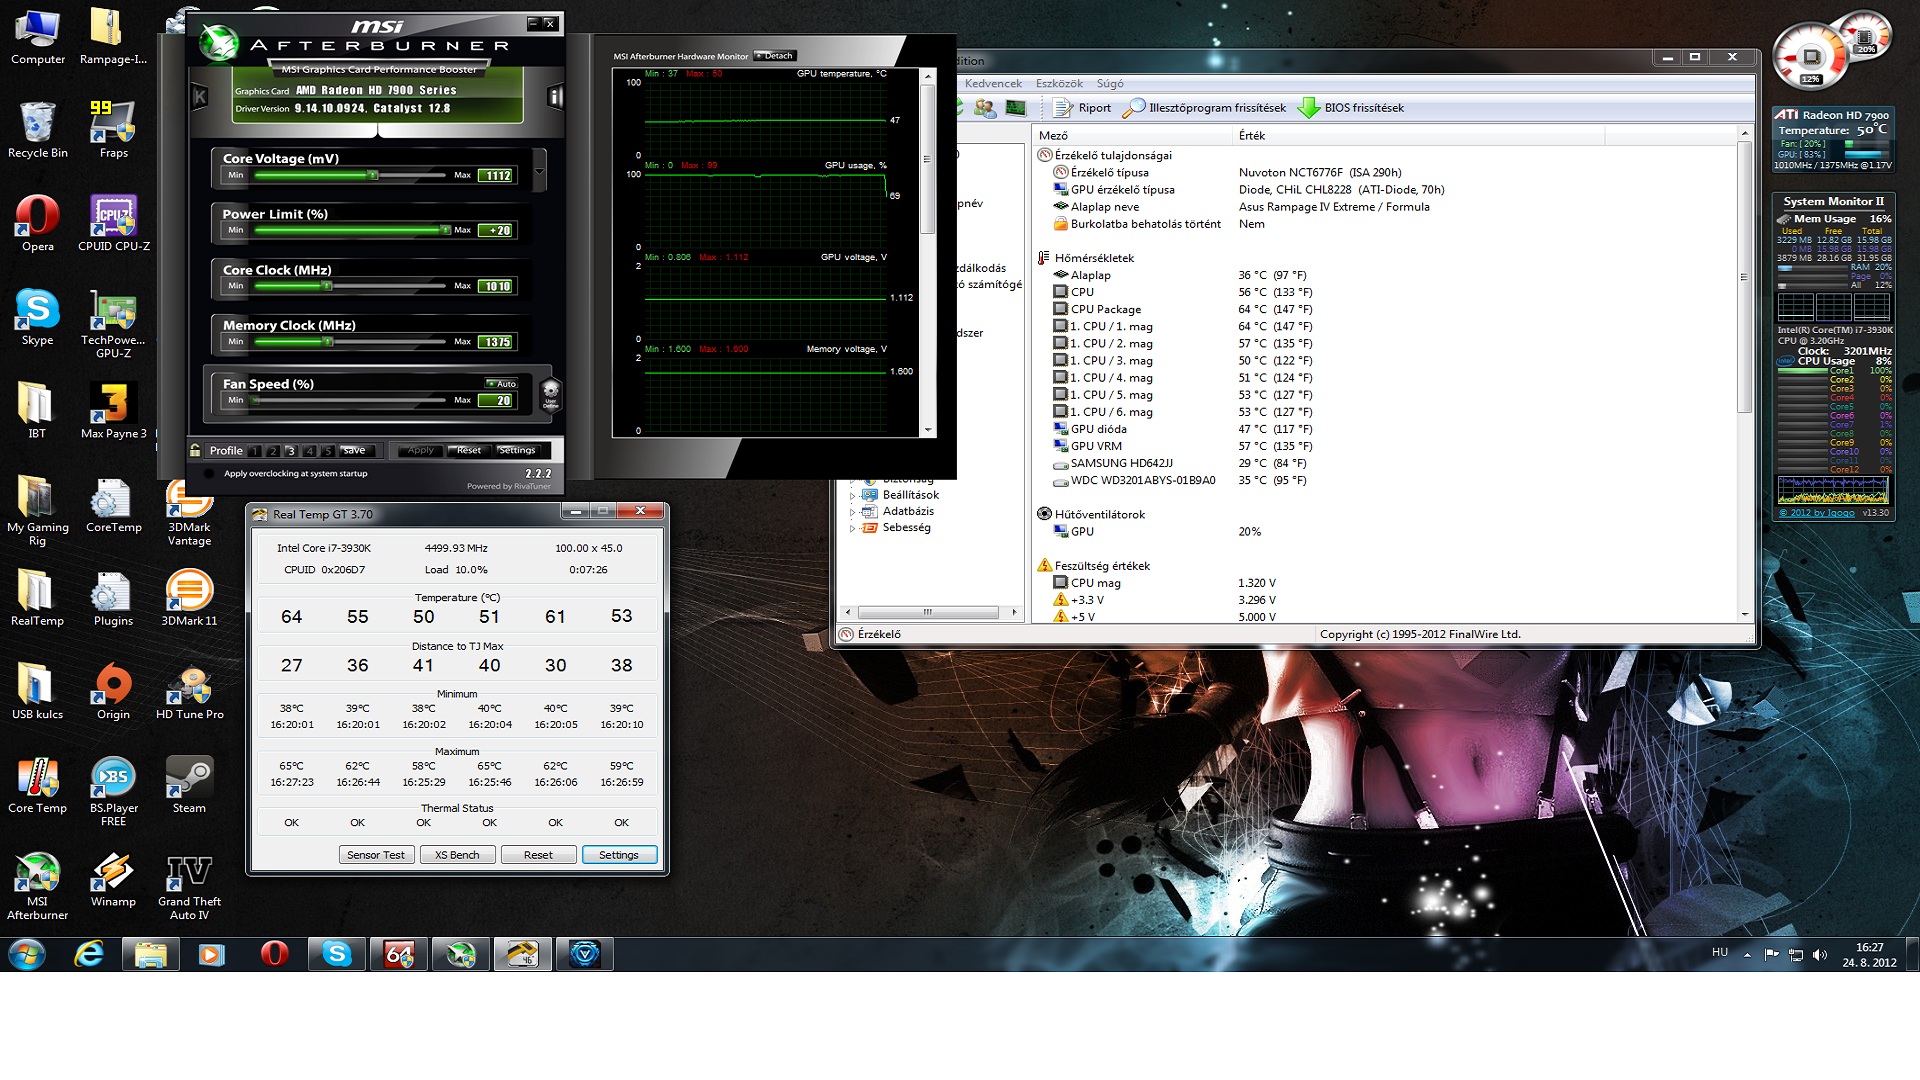Screen dimensions: 1920x1080
Task: Select Afterburner profile slot 1
Action: (255, 451)
